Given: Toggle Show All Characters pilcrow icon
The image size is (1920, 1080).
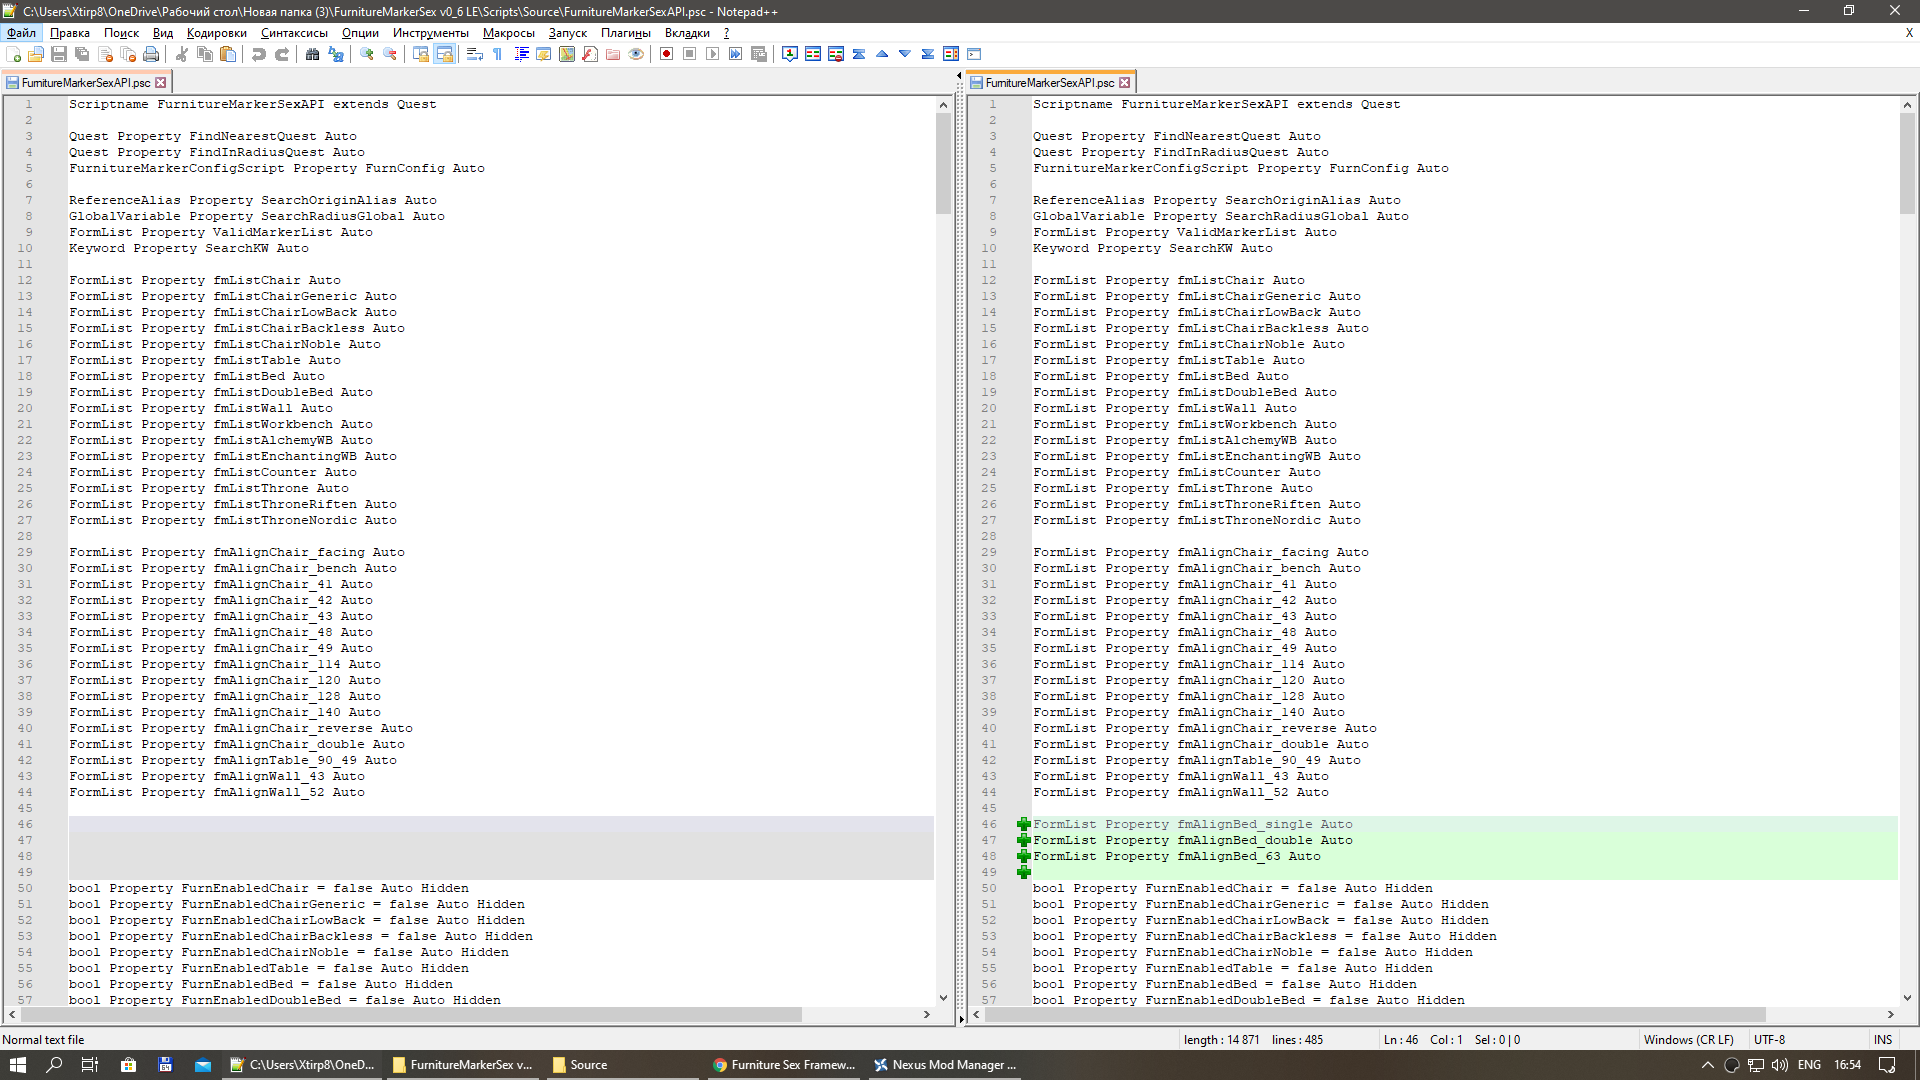Looking at the screenshot, I should (498, 54).
